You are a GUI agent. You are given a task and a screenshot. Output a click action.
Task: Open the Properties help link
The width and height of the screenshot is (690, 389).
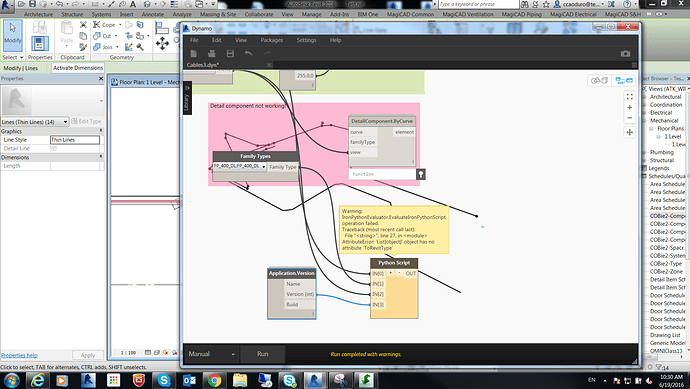(19, 355)
